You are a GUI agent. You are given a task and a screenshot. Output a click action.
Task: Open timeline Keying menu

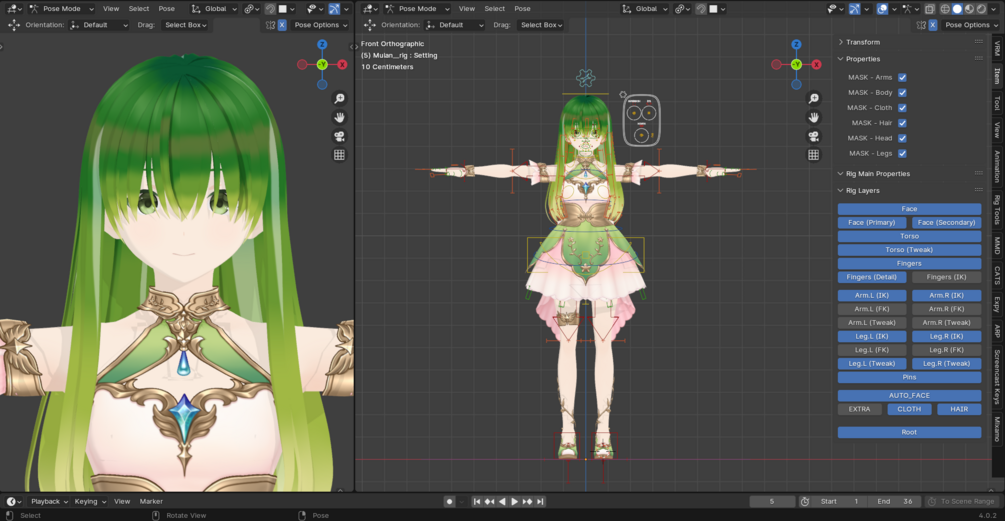tap(88, 502)
